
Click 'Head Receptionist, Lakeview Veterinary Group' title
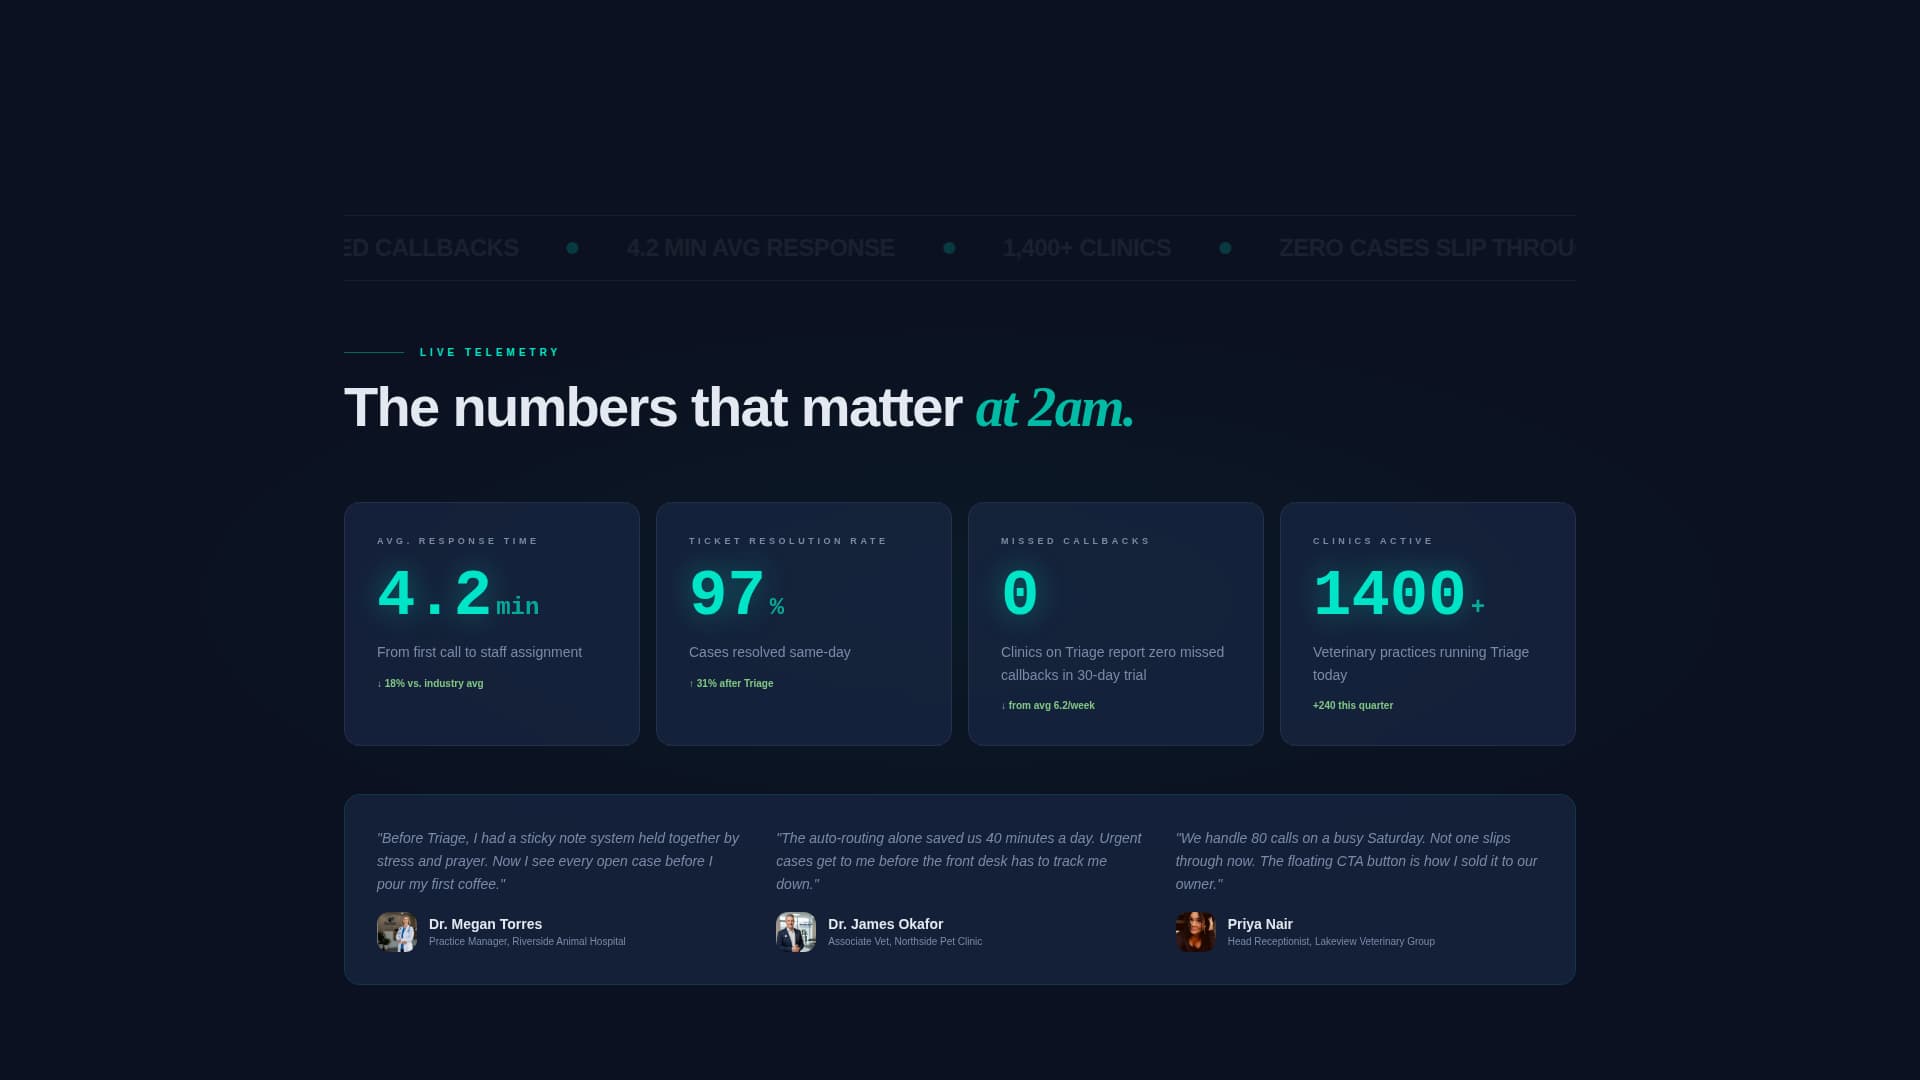pos(1331,942)
